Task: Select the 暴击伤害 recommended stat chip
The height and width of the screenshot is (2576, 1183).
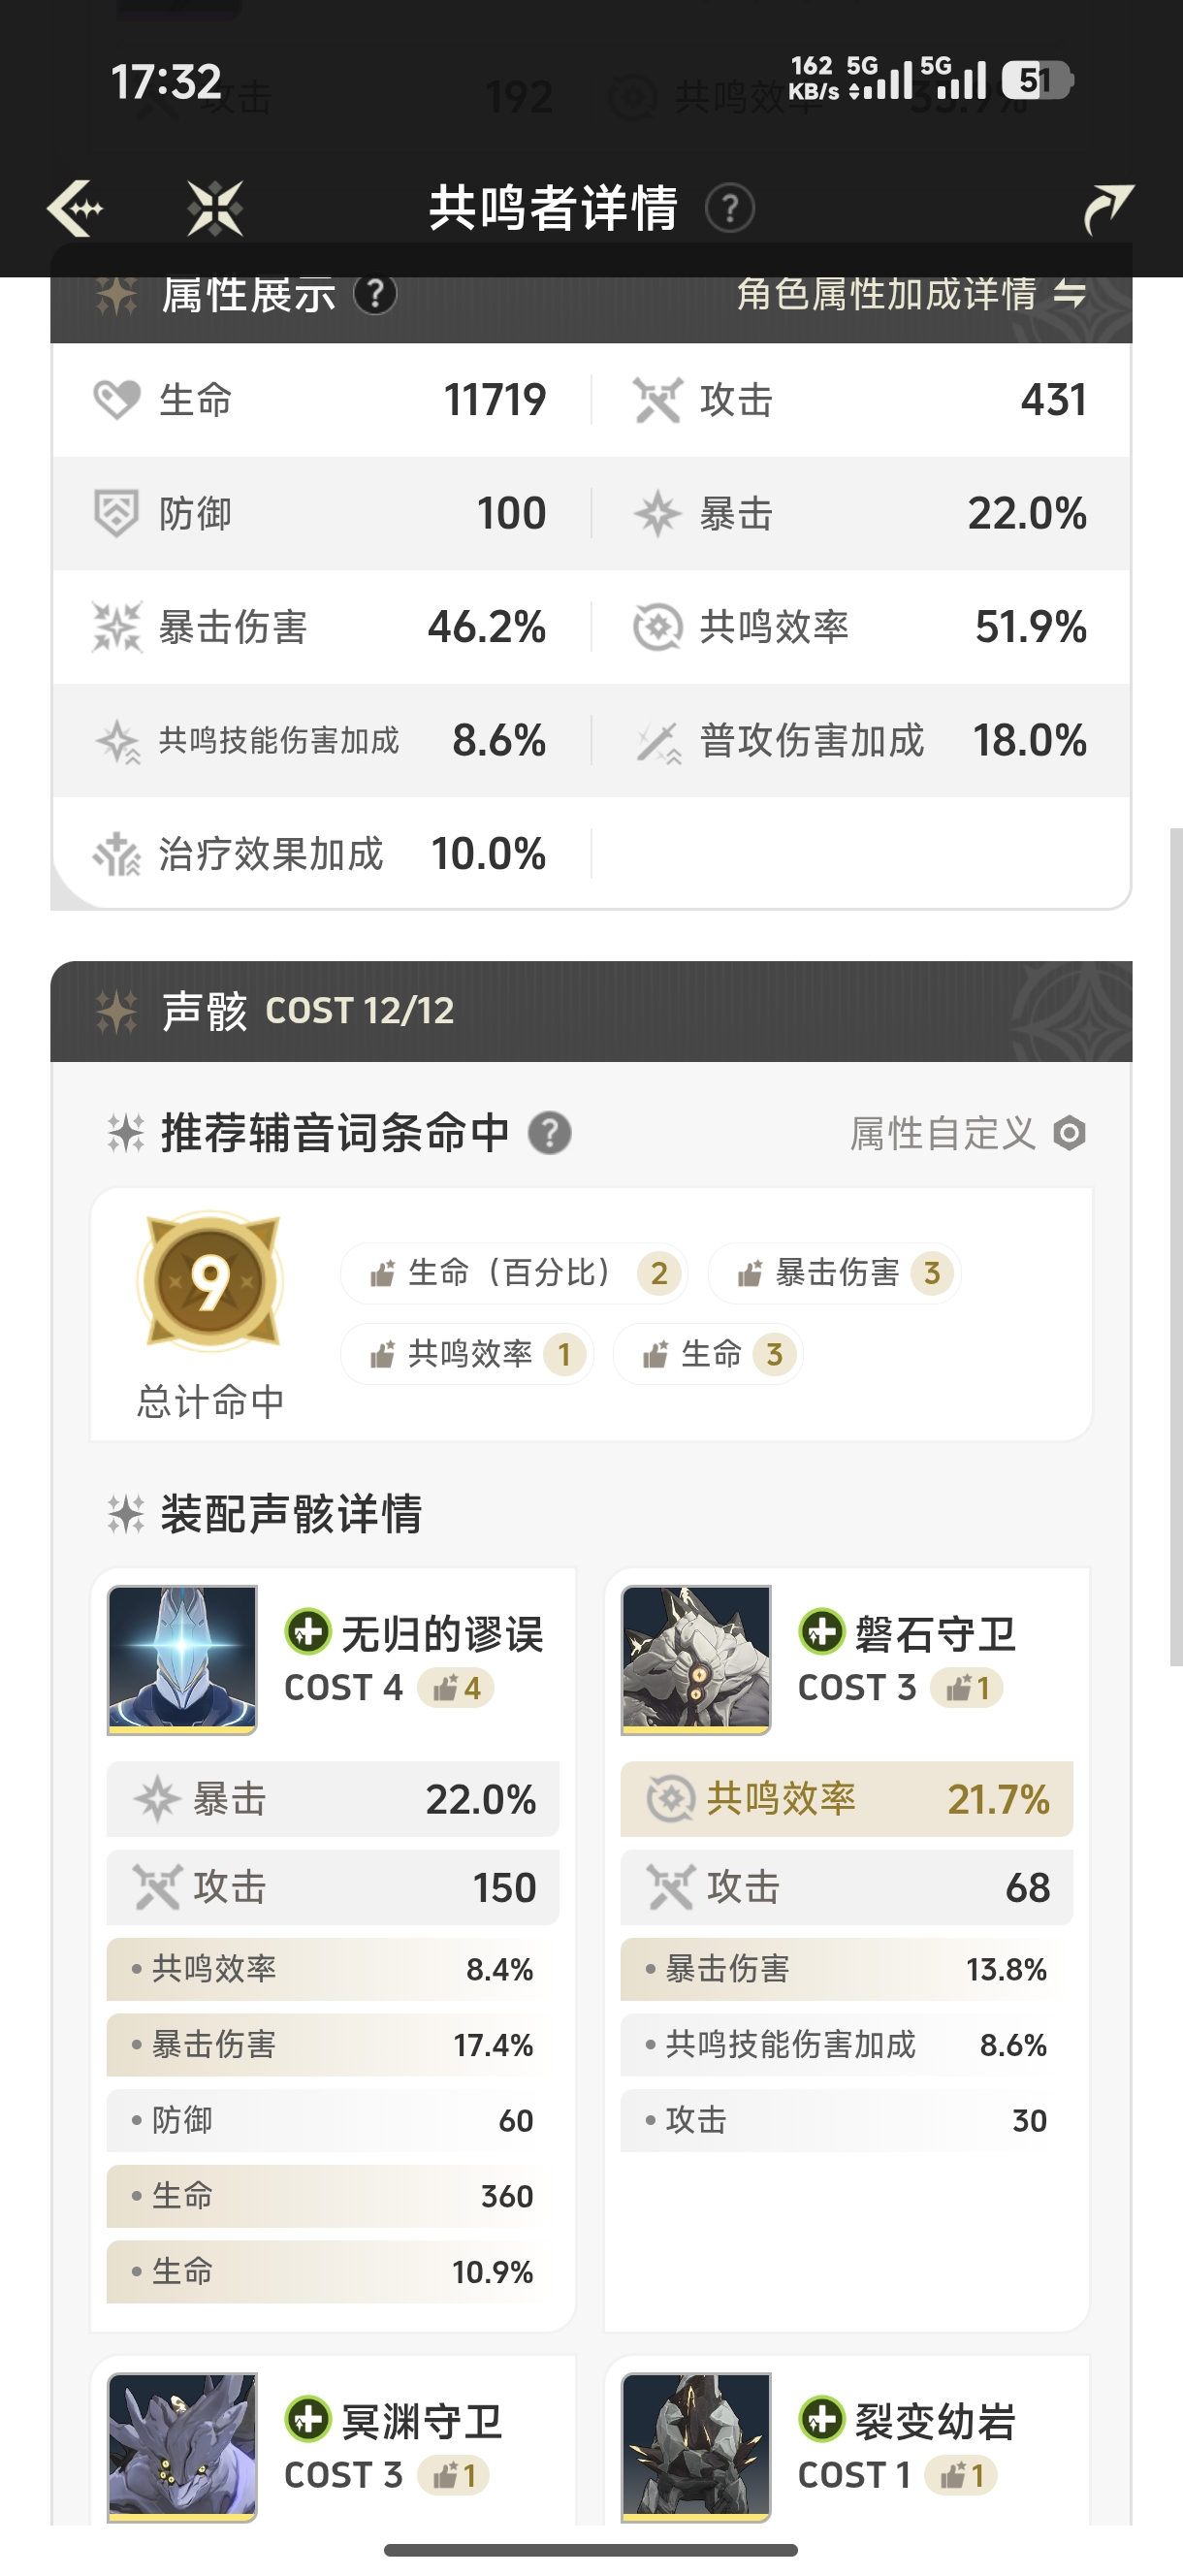Action: pos(834,1273)
